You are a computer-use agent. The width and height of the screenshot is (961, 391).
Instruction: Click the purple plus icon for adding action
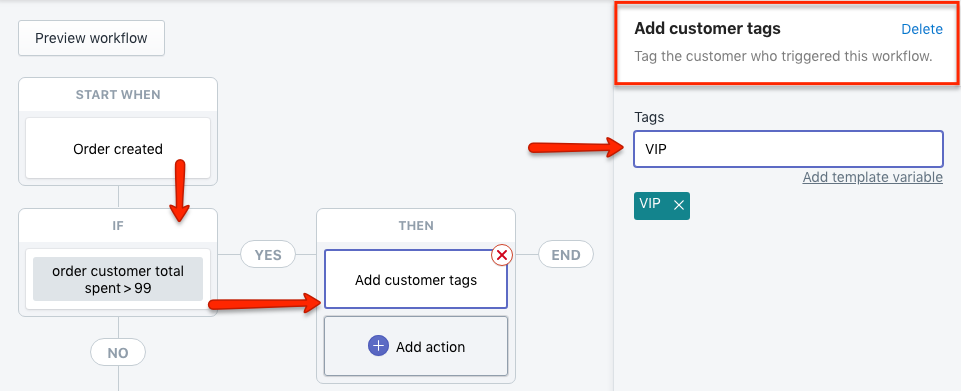(x=378, y=346)
